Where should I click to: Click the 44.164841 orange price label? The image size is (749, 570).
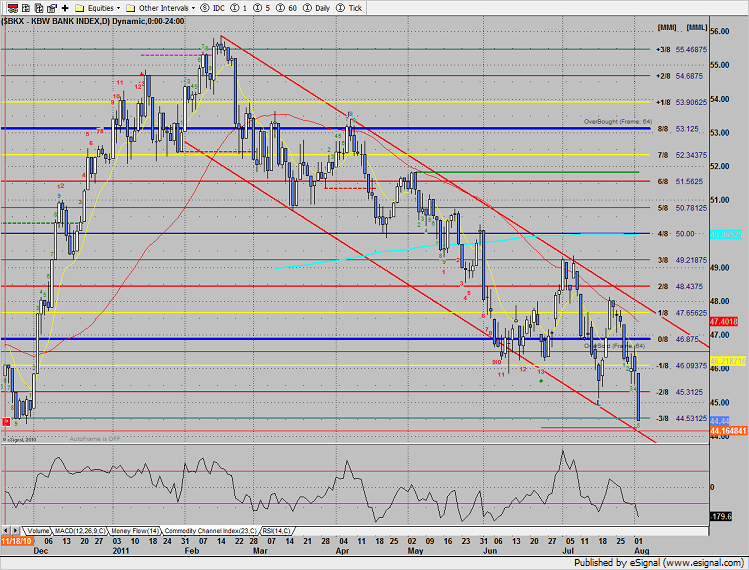tap(728, 431)
